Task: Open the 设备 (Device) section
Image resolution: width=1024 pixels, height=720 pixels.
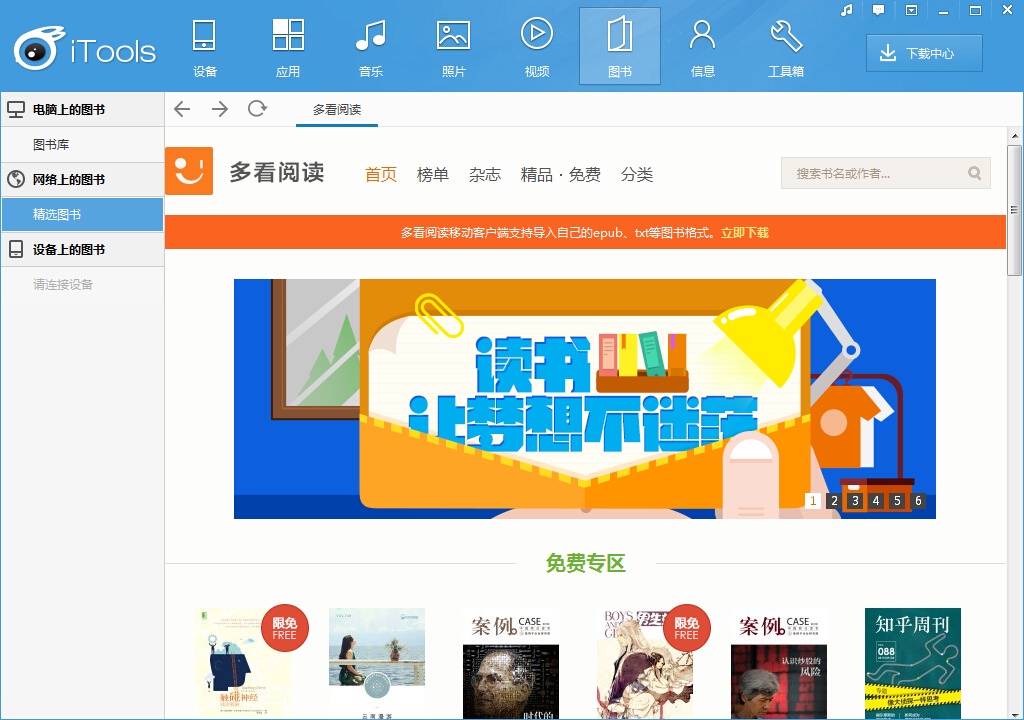Action: click(204, 46)
